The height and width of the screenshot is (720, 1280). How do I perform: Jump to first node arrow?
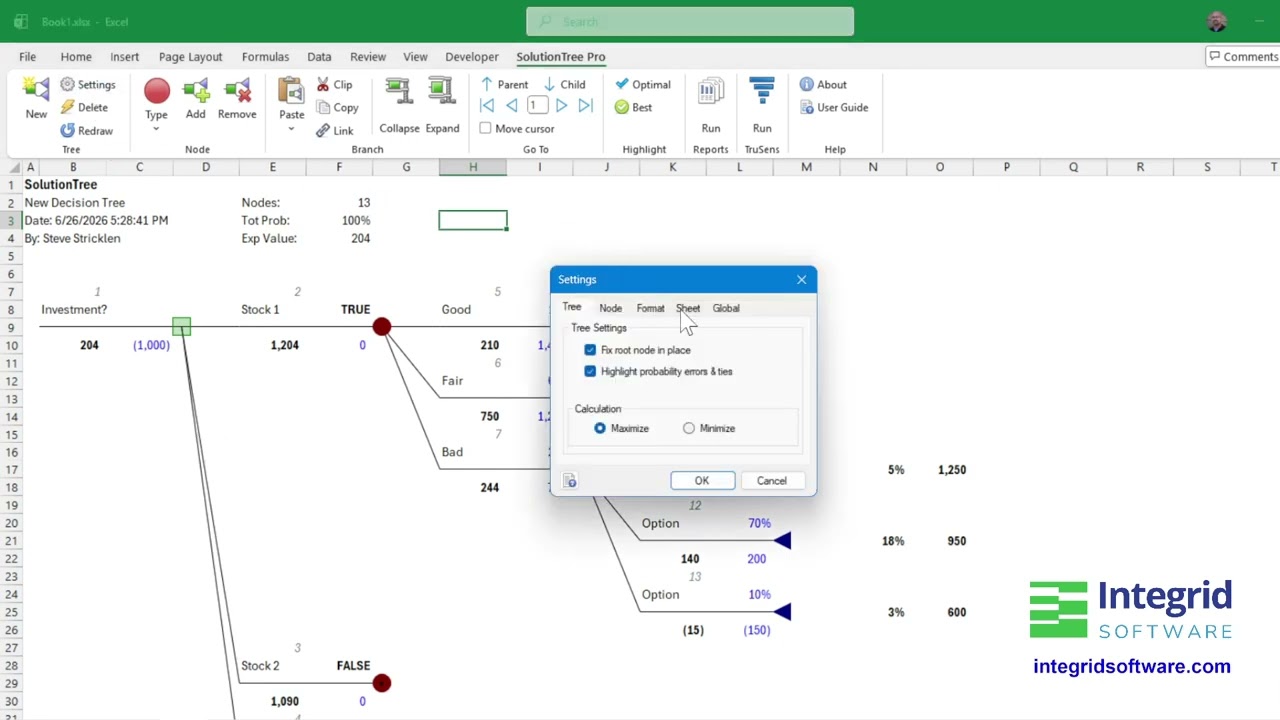tap(487, 106)
